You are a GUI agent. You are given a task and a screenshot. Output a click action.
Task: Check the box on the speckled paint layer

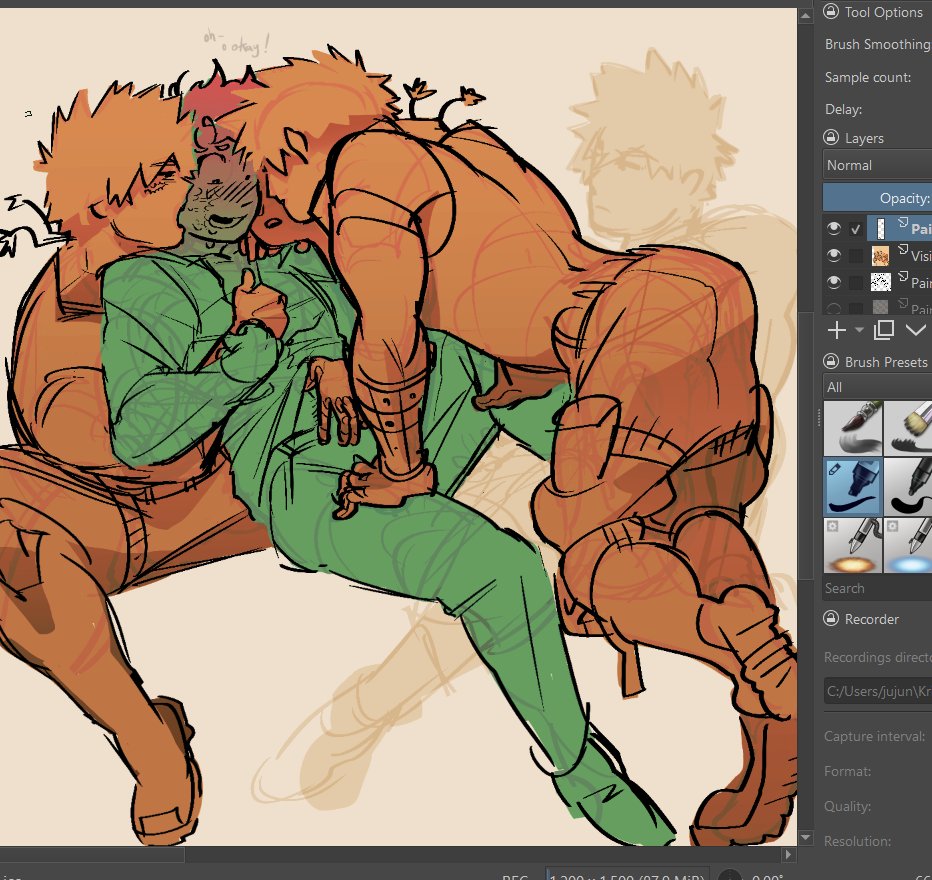[x=855, y=282]
